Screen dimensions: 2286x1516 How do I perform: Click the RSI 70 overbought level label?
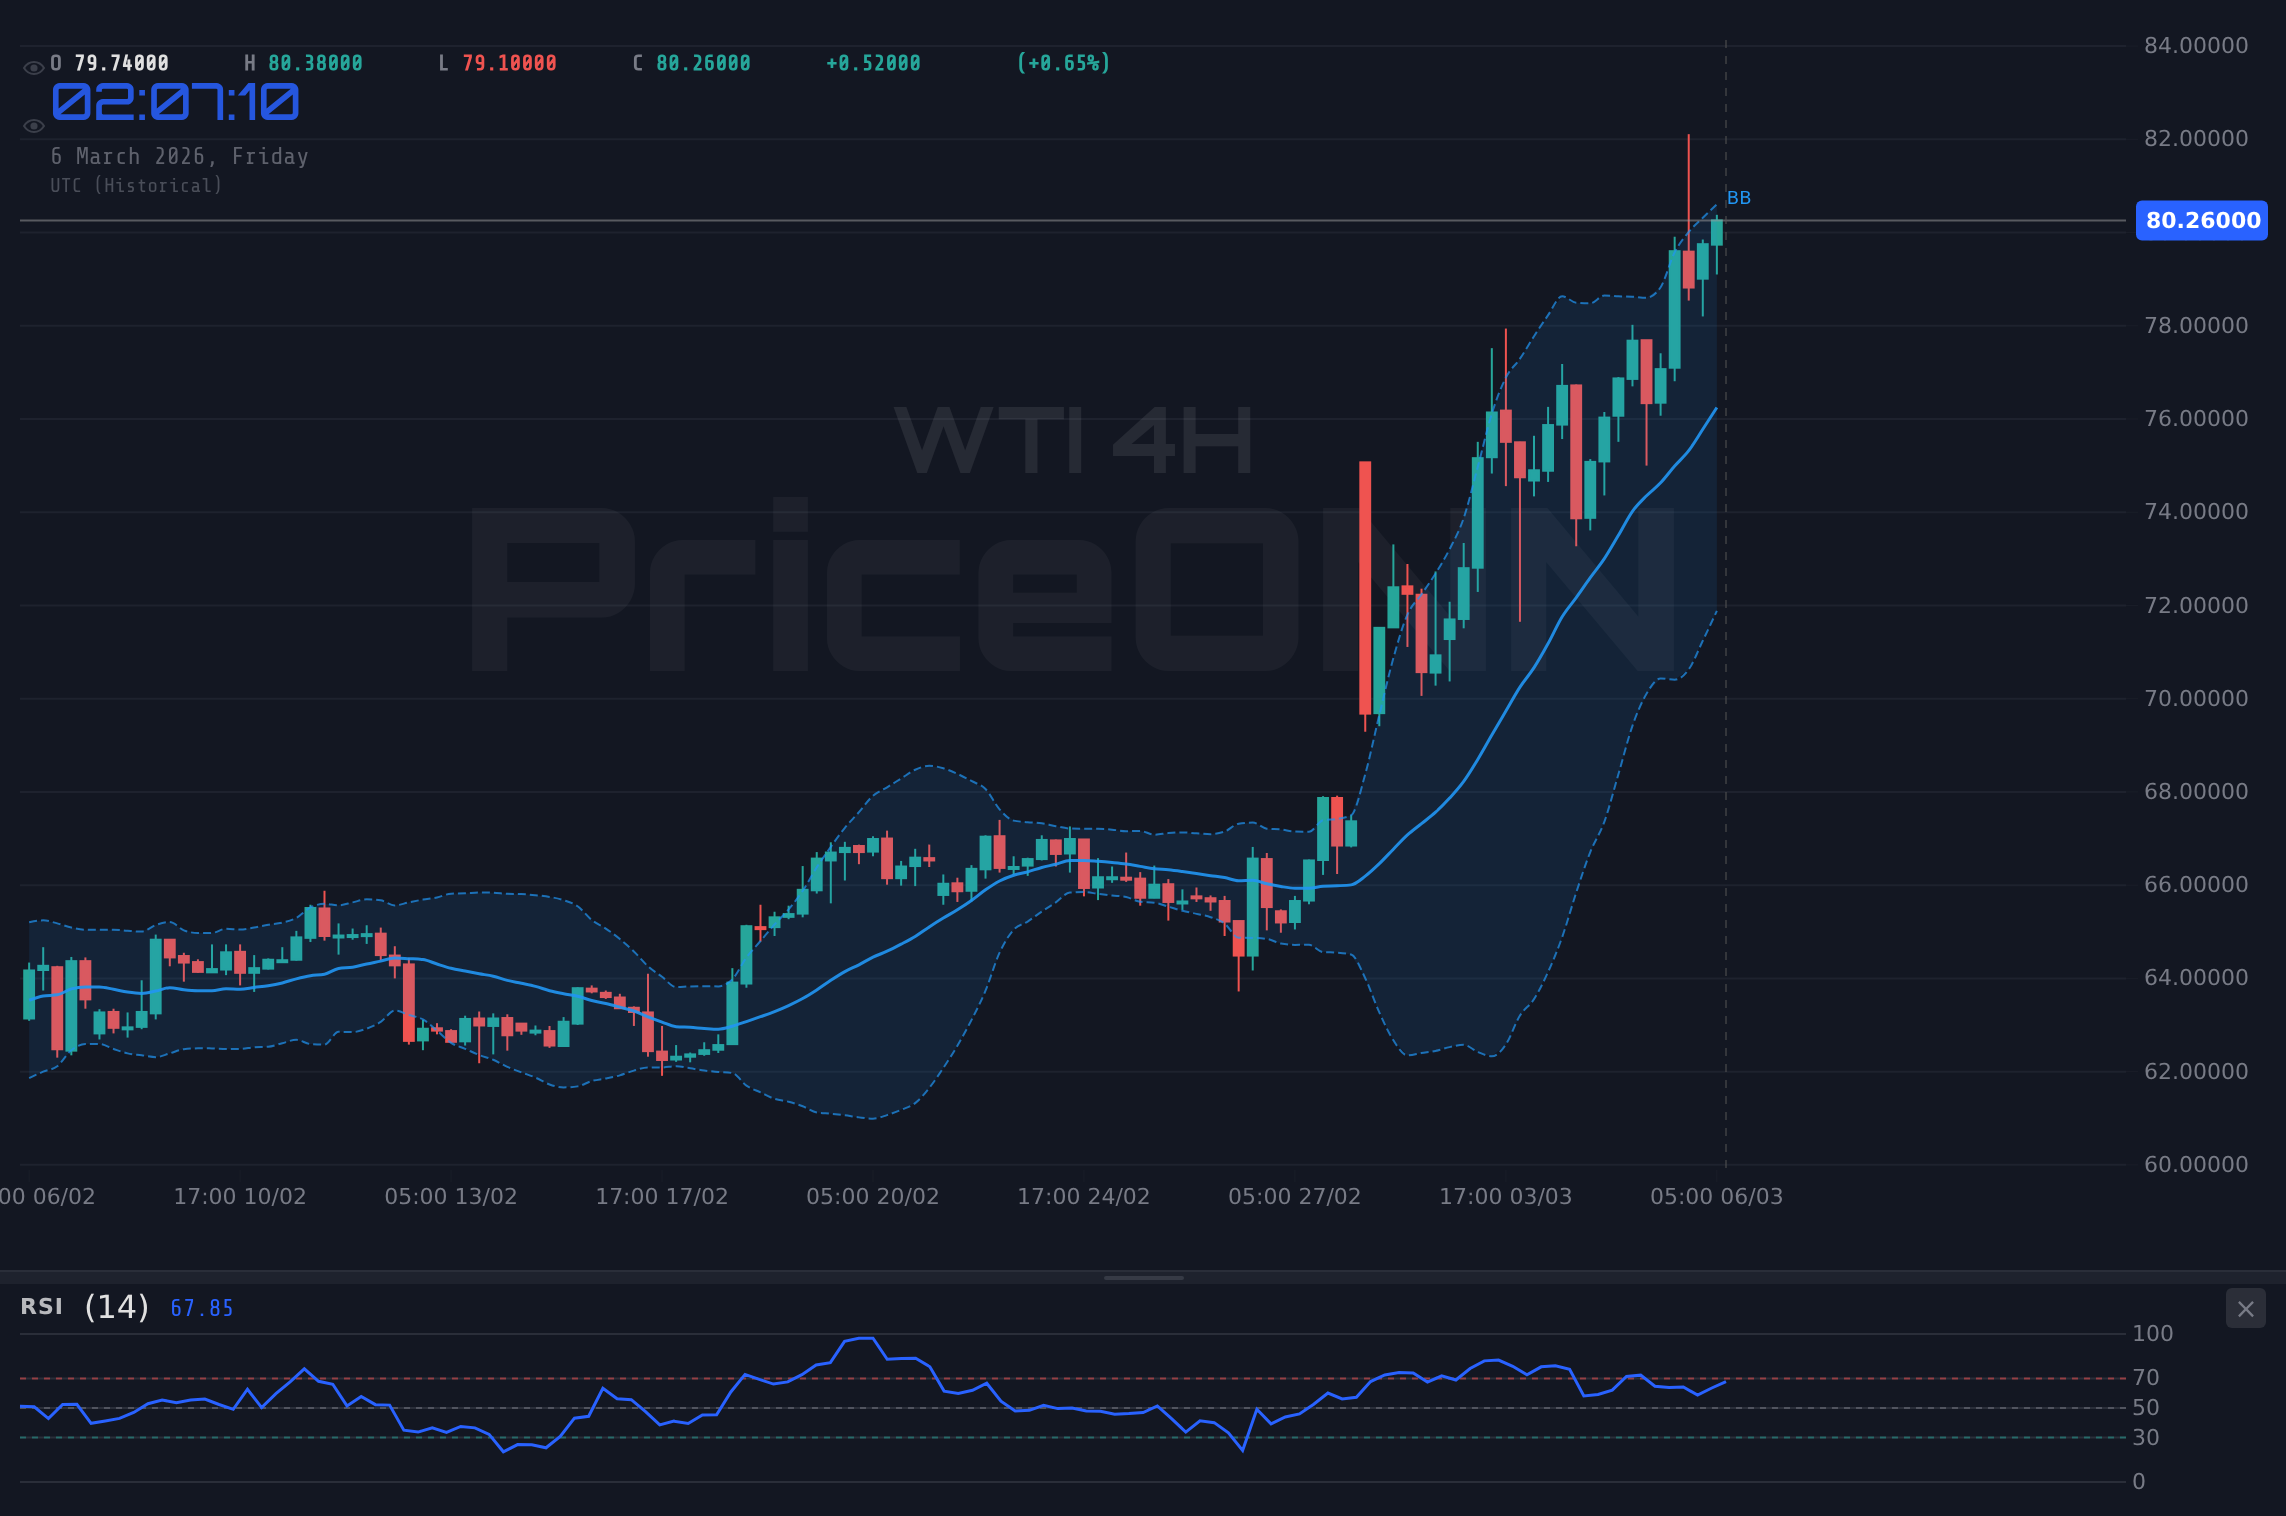pos(2146,1378)
